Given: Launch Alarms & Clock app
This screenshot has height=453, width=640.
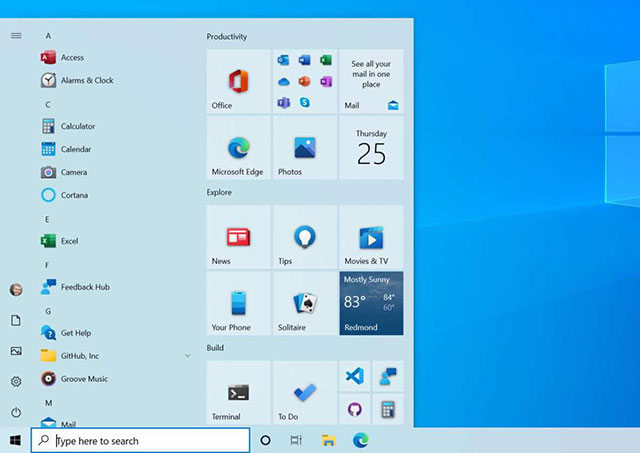Looking at the screenshot, I should [114, 80].
